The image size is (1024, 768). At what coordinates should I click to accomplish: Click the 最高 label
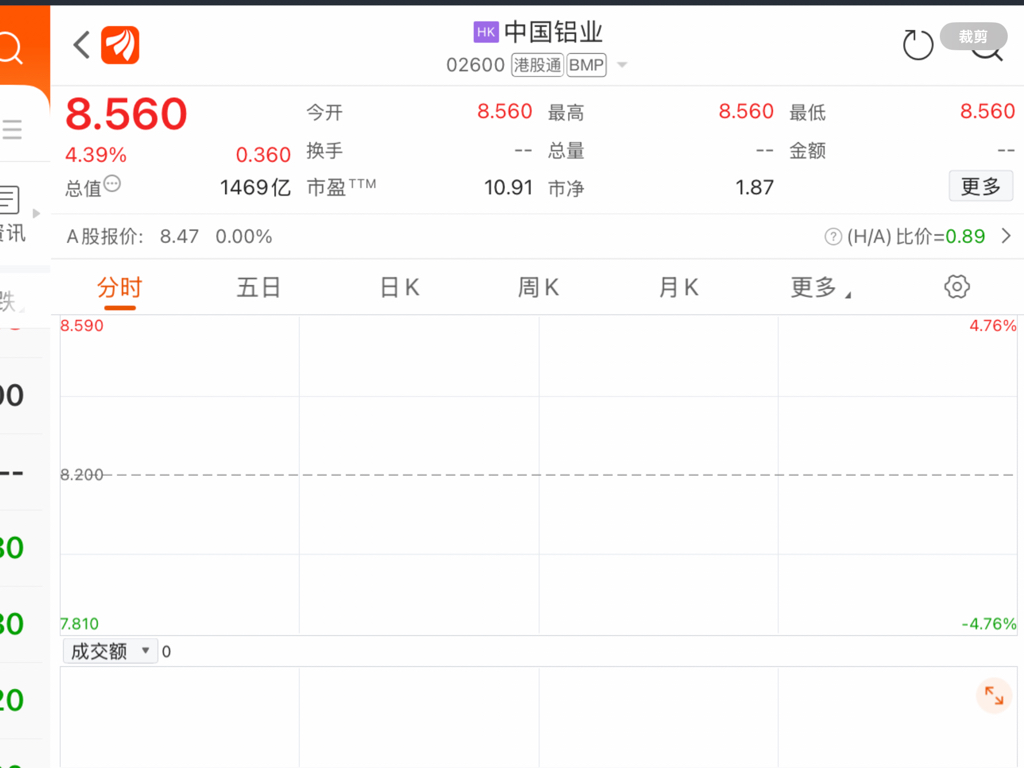566,112
